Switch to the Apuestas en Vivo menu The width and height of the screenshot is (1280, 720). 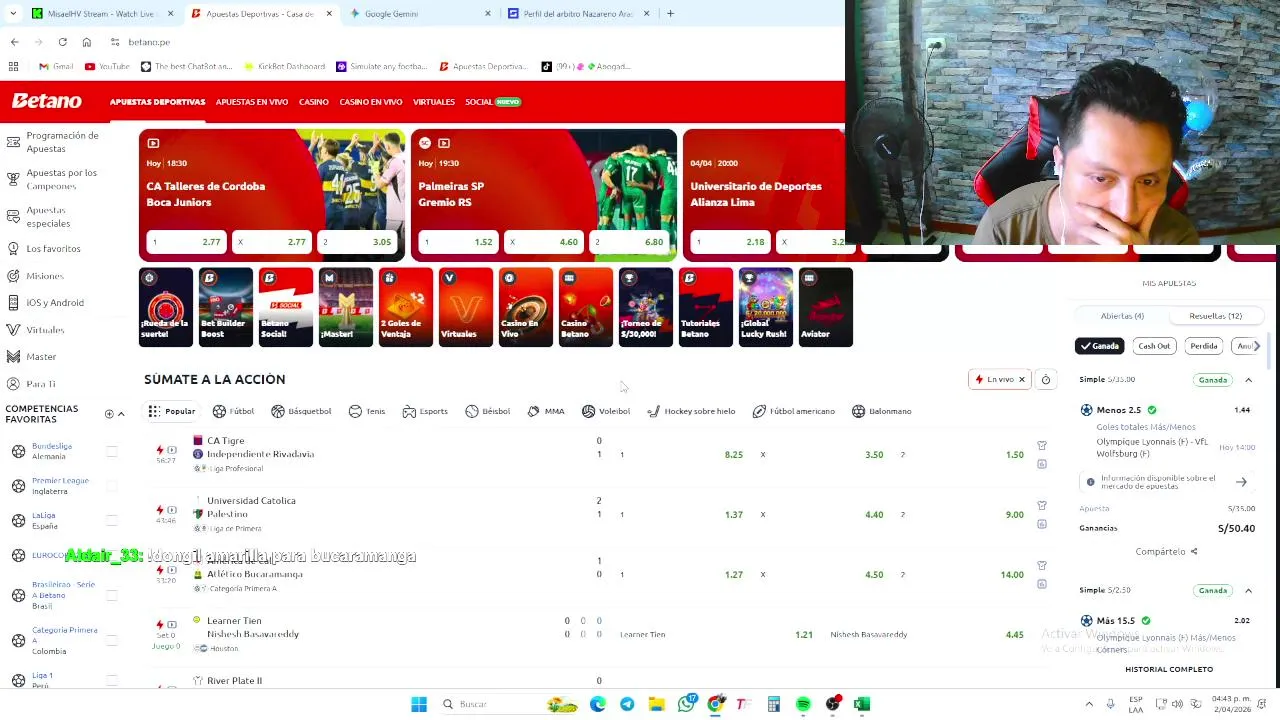pos(252,102)
